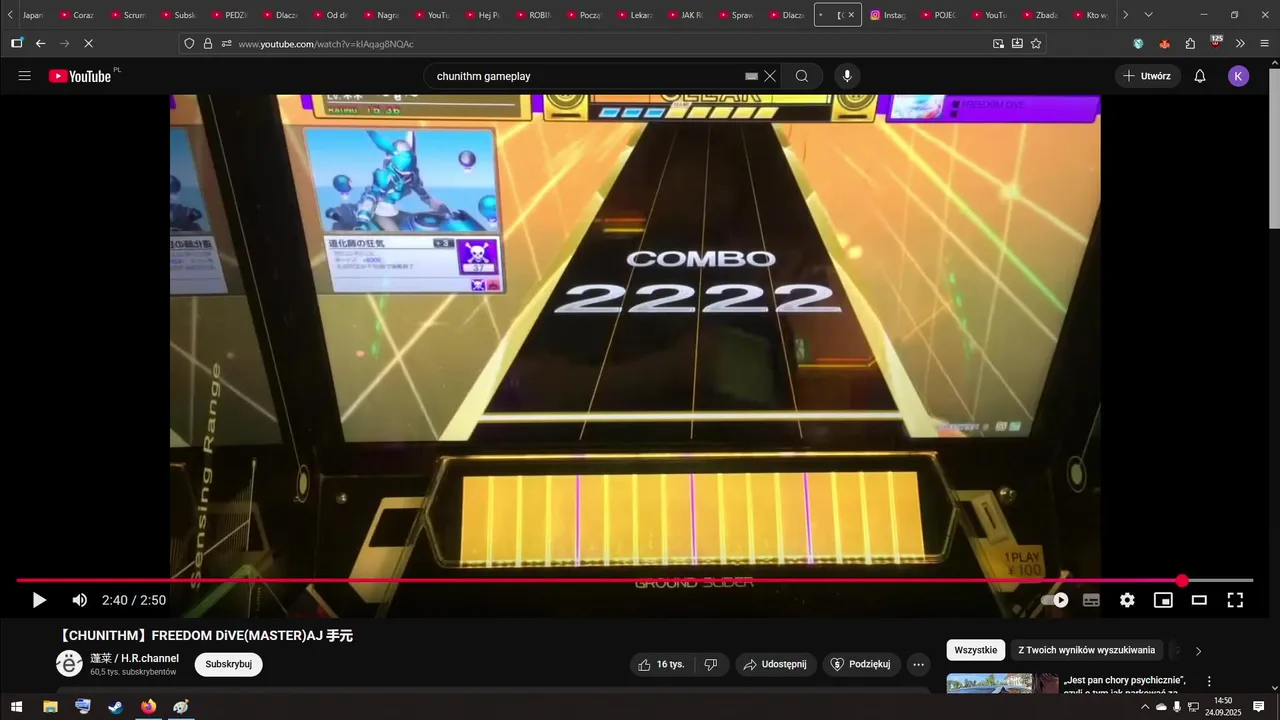1280x720 pixels.
Task: Play the video
Action: tap(39, 600)
